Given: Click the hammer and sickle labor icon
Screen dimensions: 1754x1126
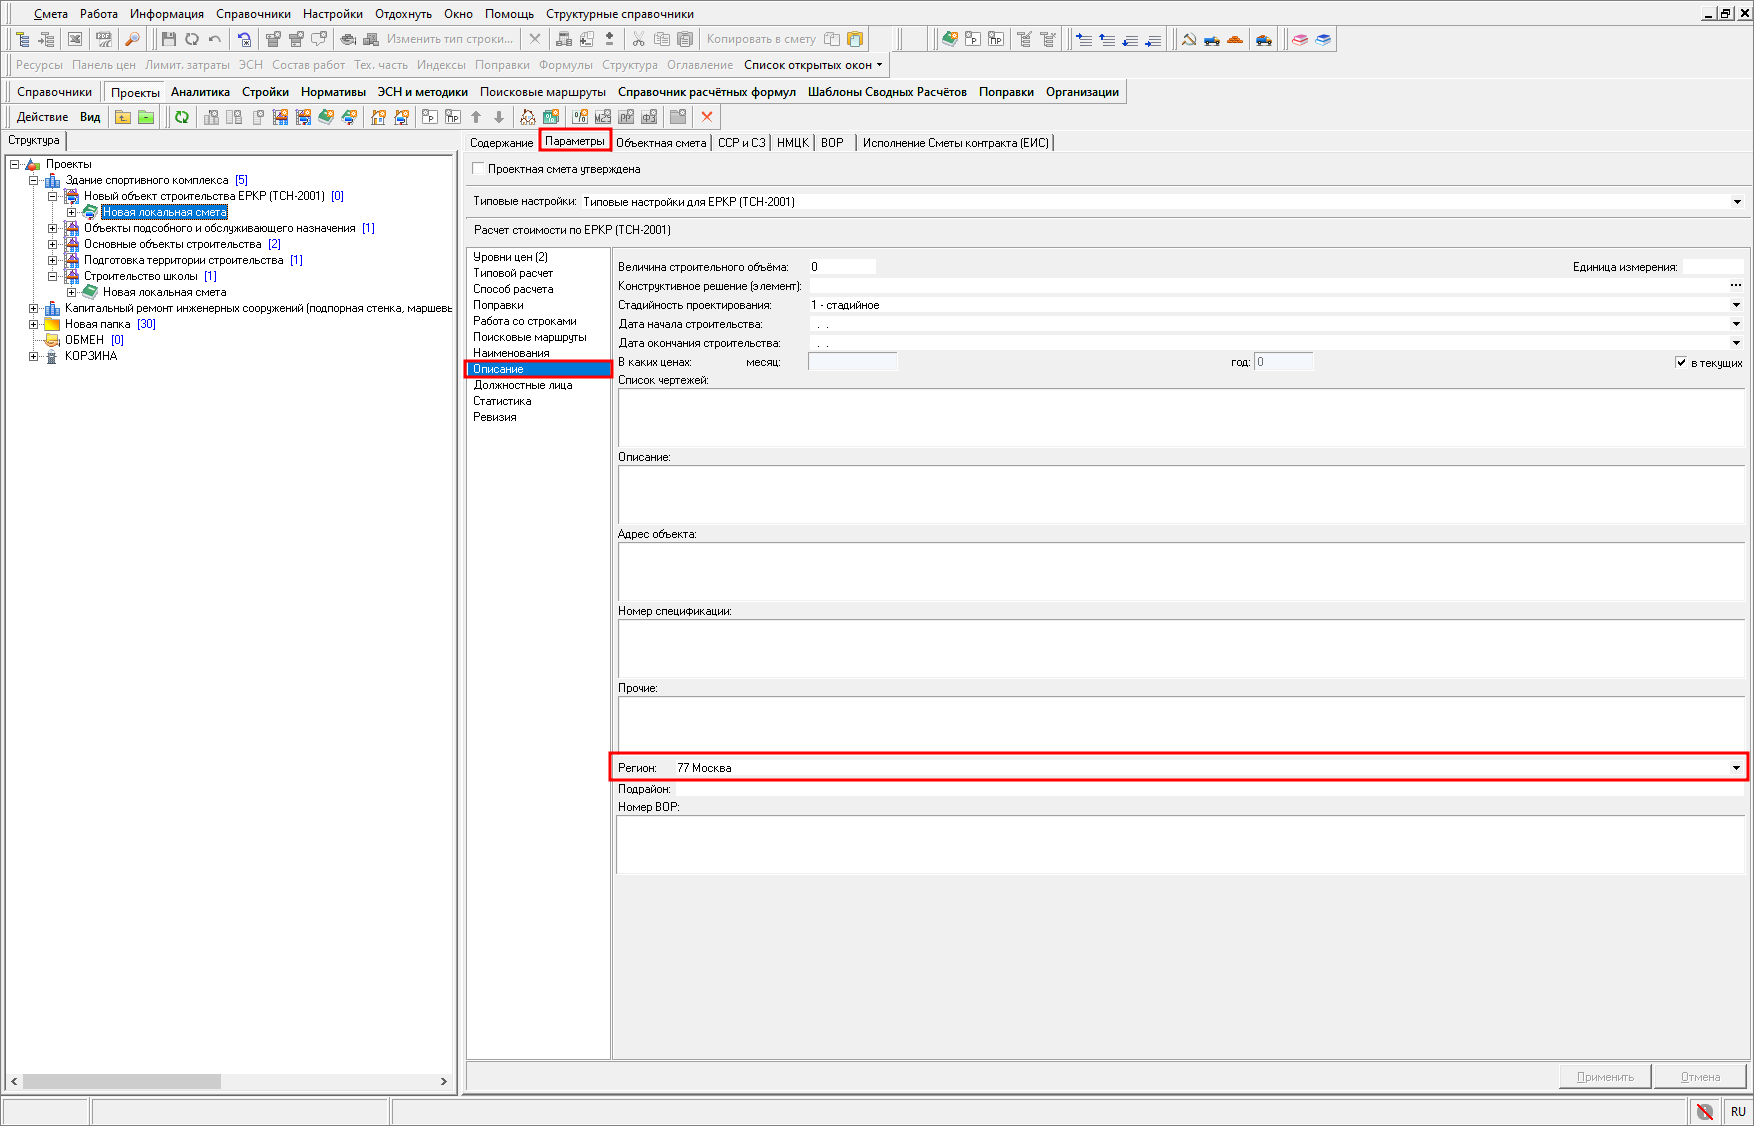Looking at the screenshot, I should pyautogui.click(x=1189, y=39).
